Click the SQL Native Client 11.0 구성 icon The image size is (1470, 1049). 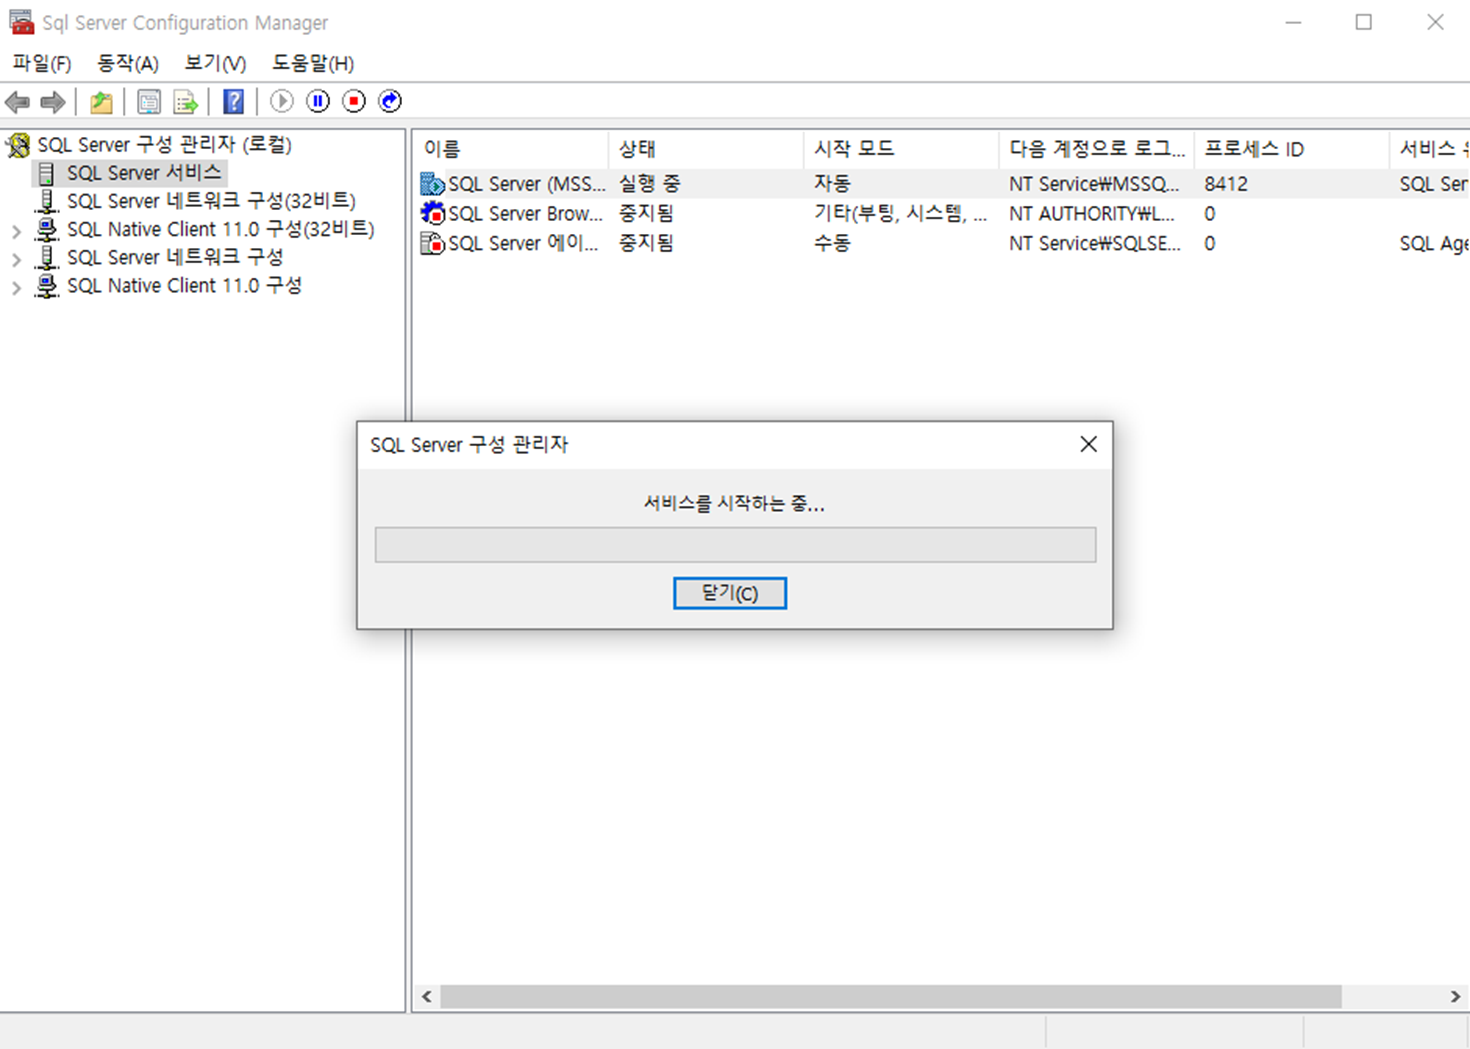coord(46,285)
